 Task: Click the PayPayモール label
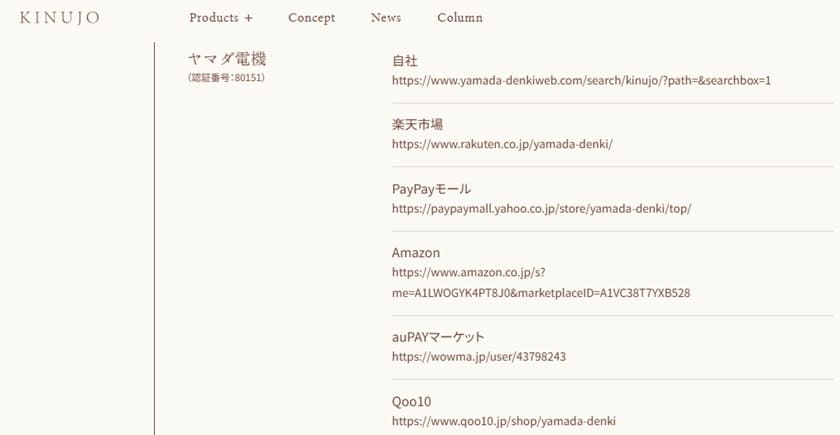[x=431, y=189]
